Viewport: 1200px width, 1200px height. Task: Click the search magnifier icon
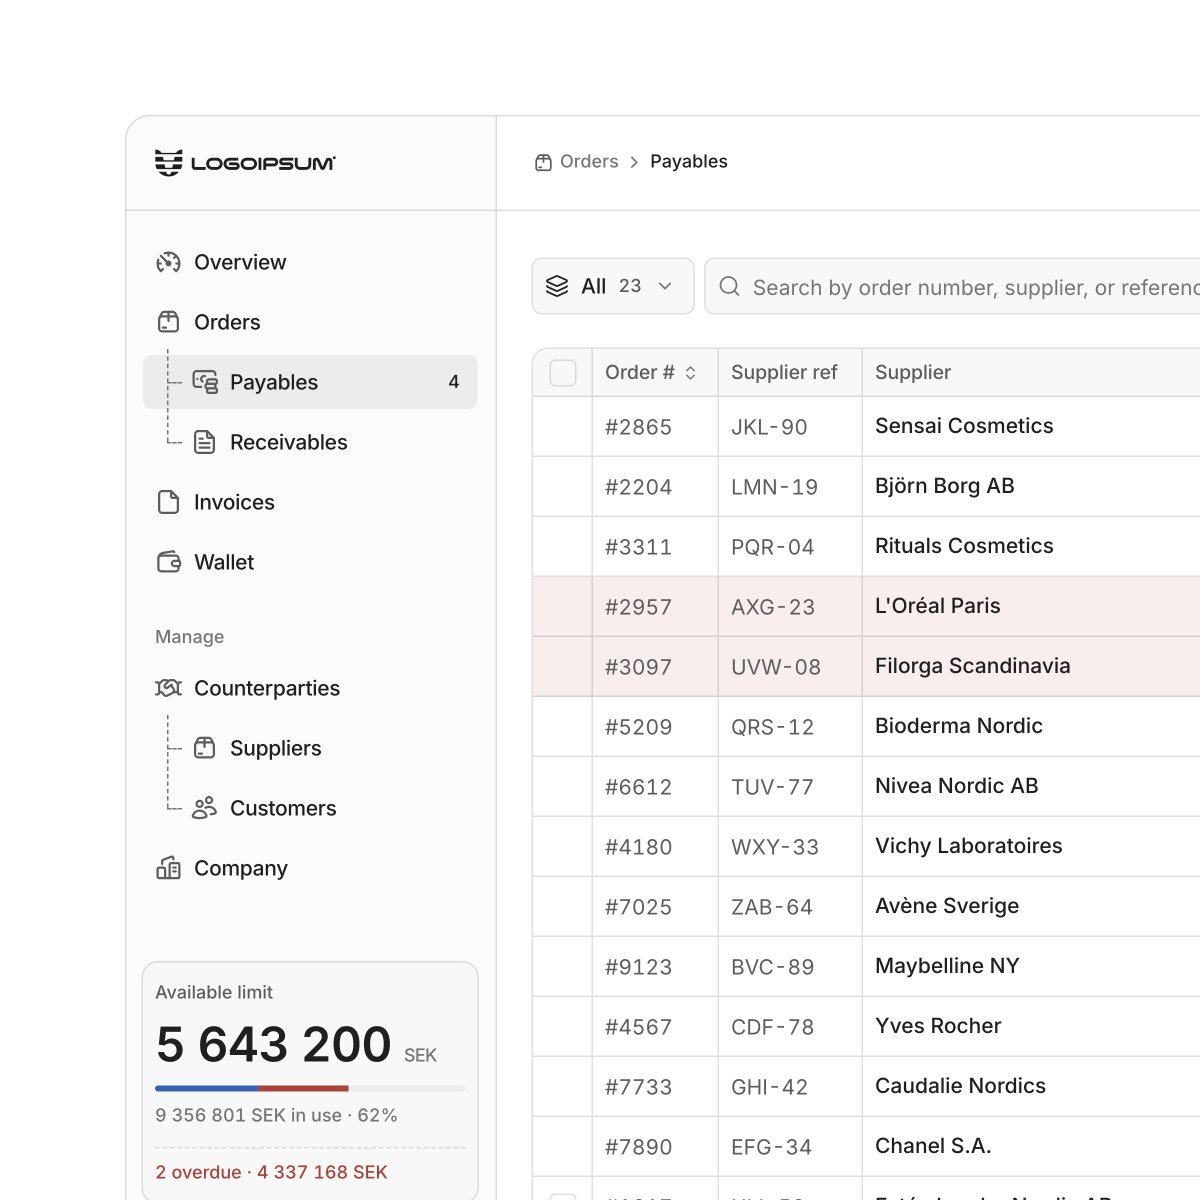(730, 286)
